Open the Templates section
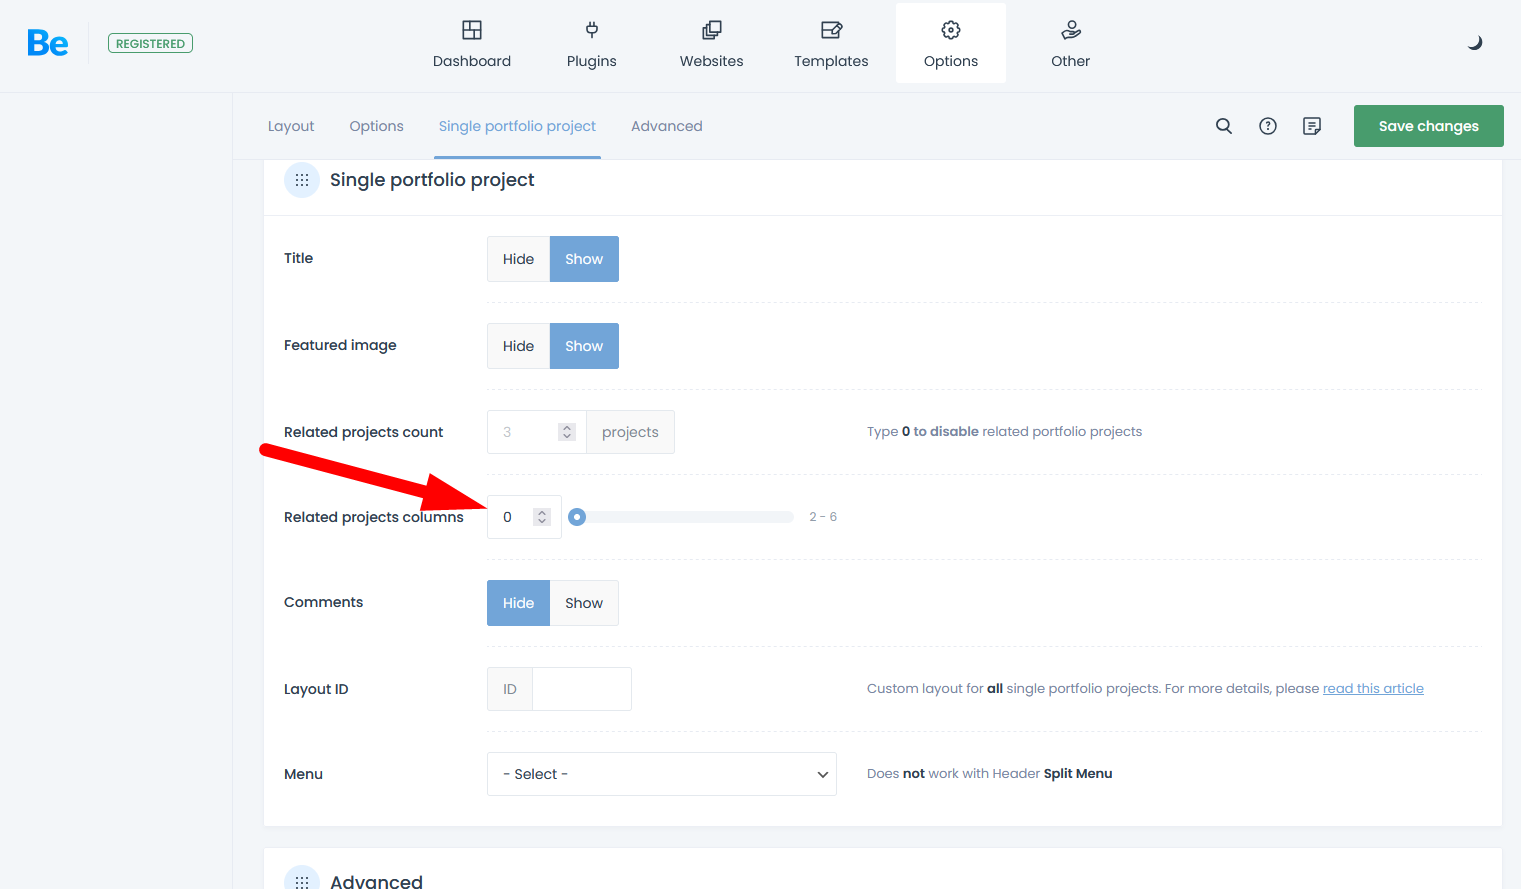Viewport: 1521px width, 889px height. click(831, 44)
